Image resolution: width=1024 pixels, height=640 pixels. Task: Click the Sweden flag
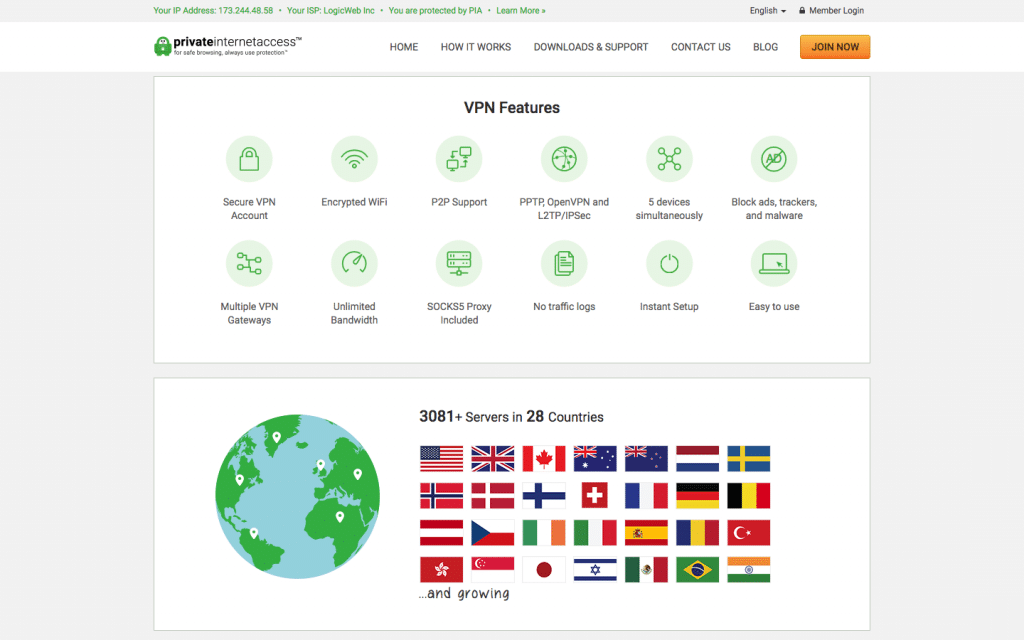click(748, 458)
